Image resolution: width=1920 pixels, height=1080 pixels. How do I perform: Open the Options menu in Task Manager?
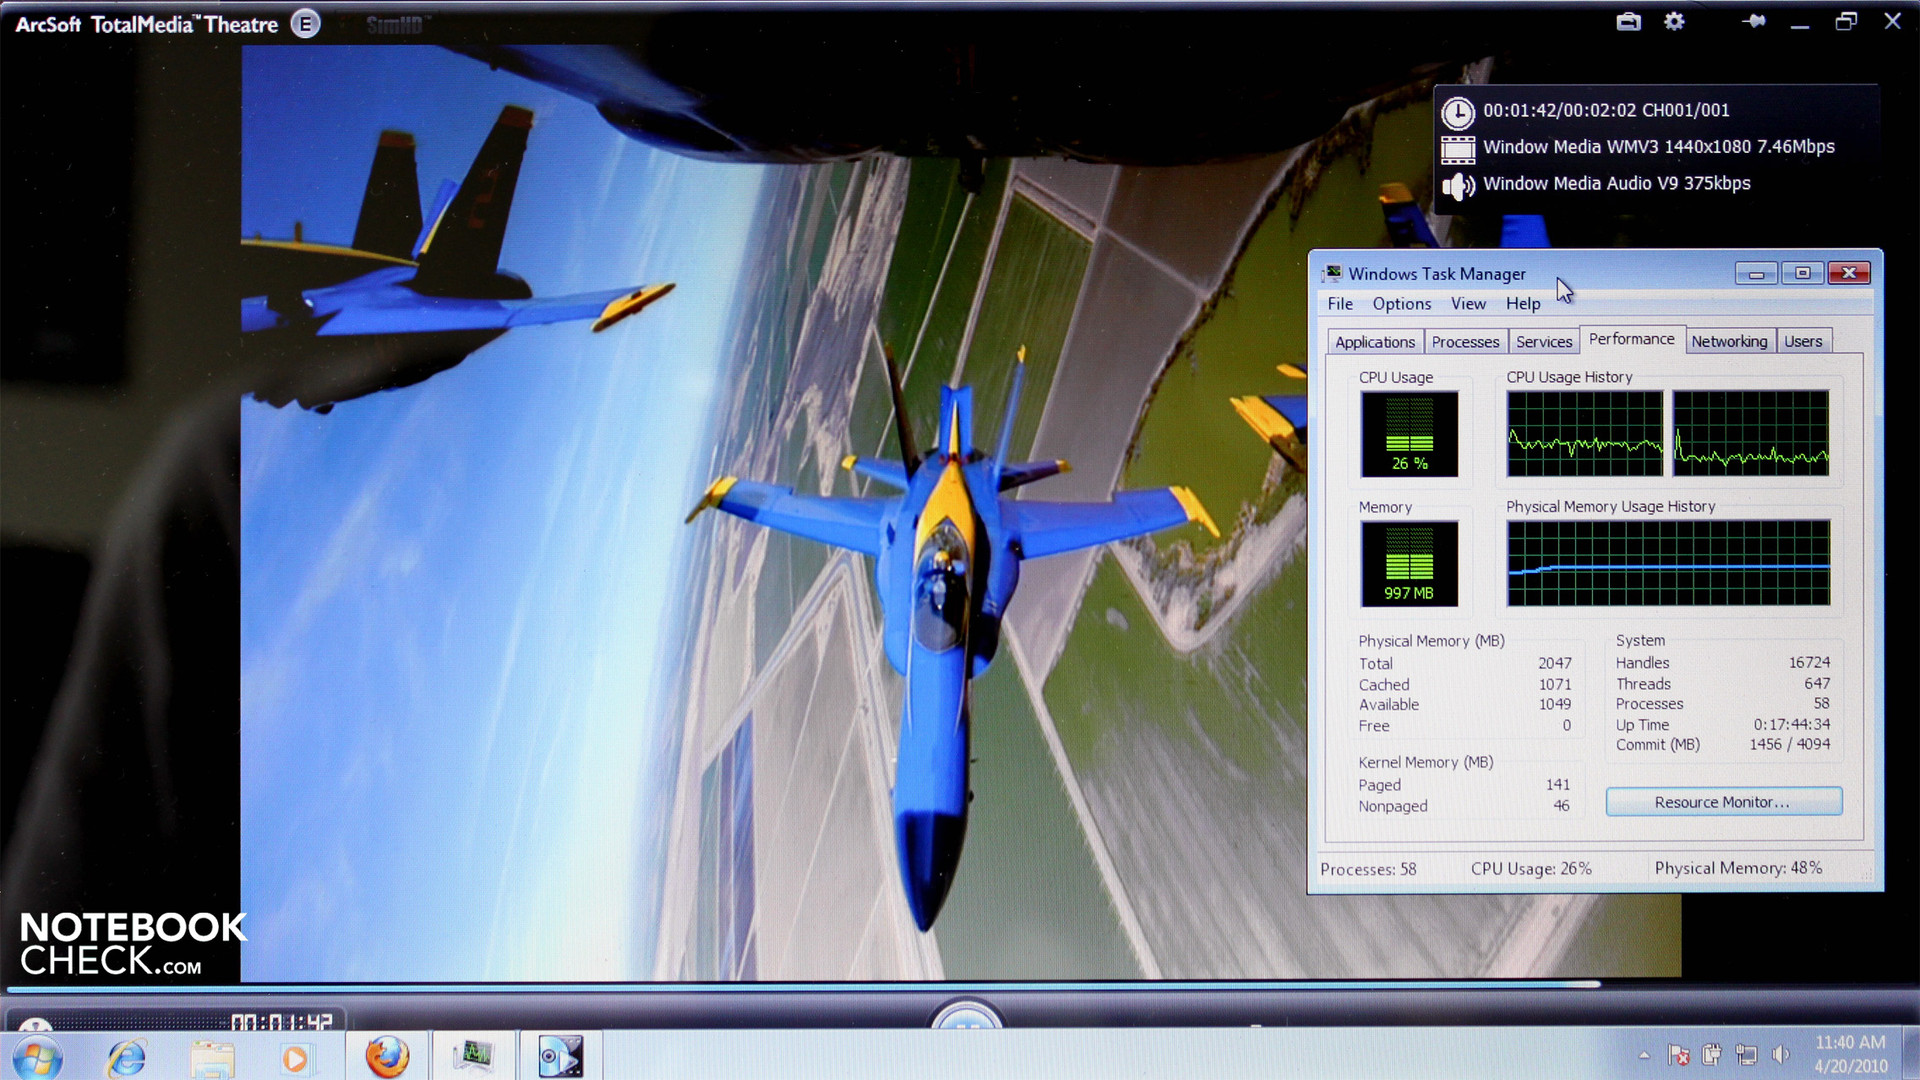[x=1400, y=304]
